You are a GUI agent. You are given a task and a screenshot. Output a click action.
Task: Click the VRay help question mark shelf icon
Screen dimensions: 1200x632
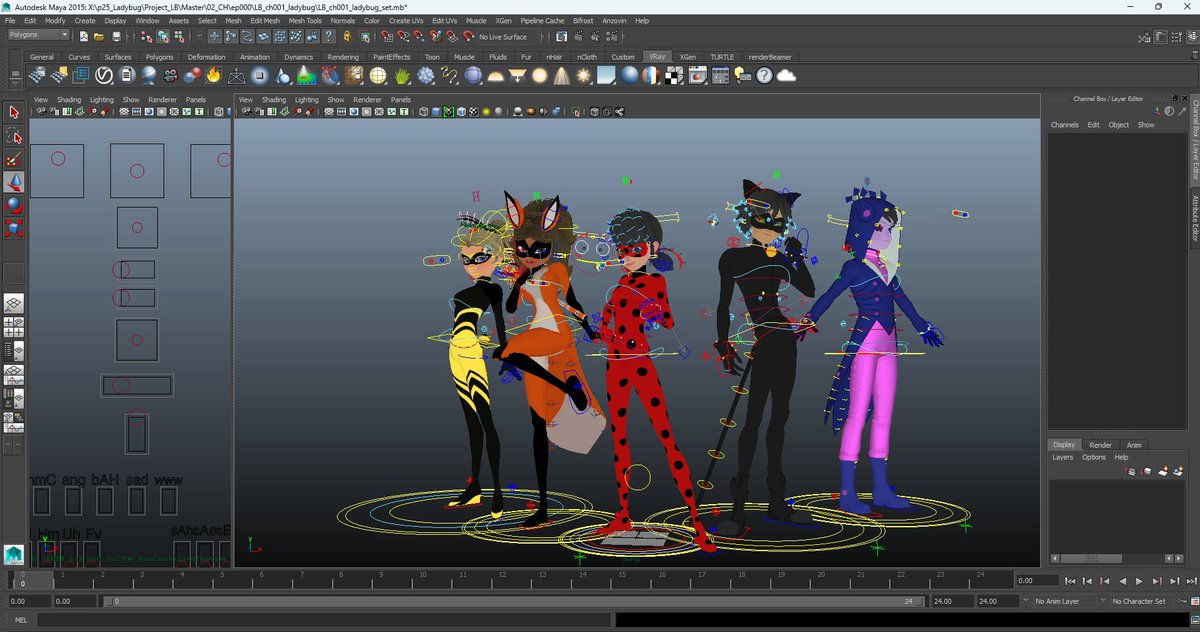pos(764,75)
